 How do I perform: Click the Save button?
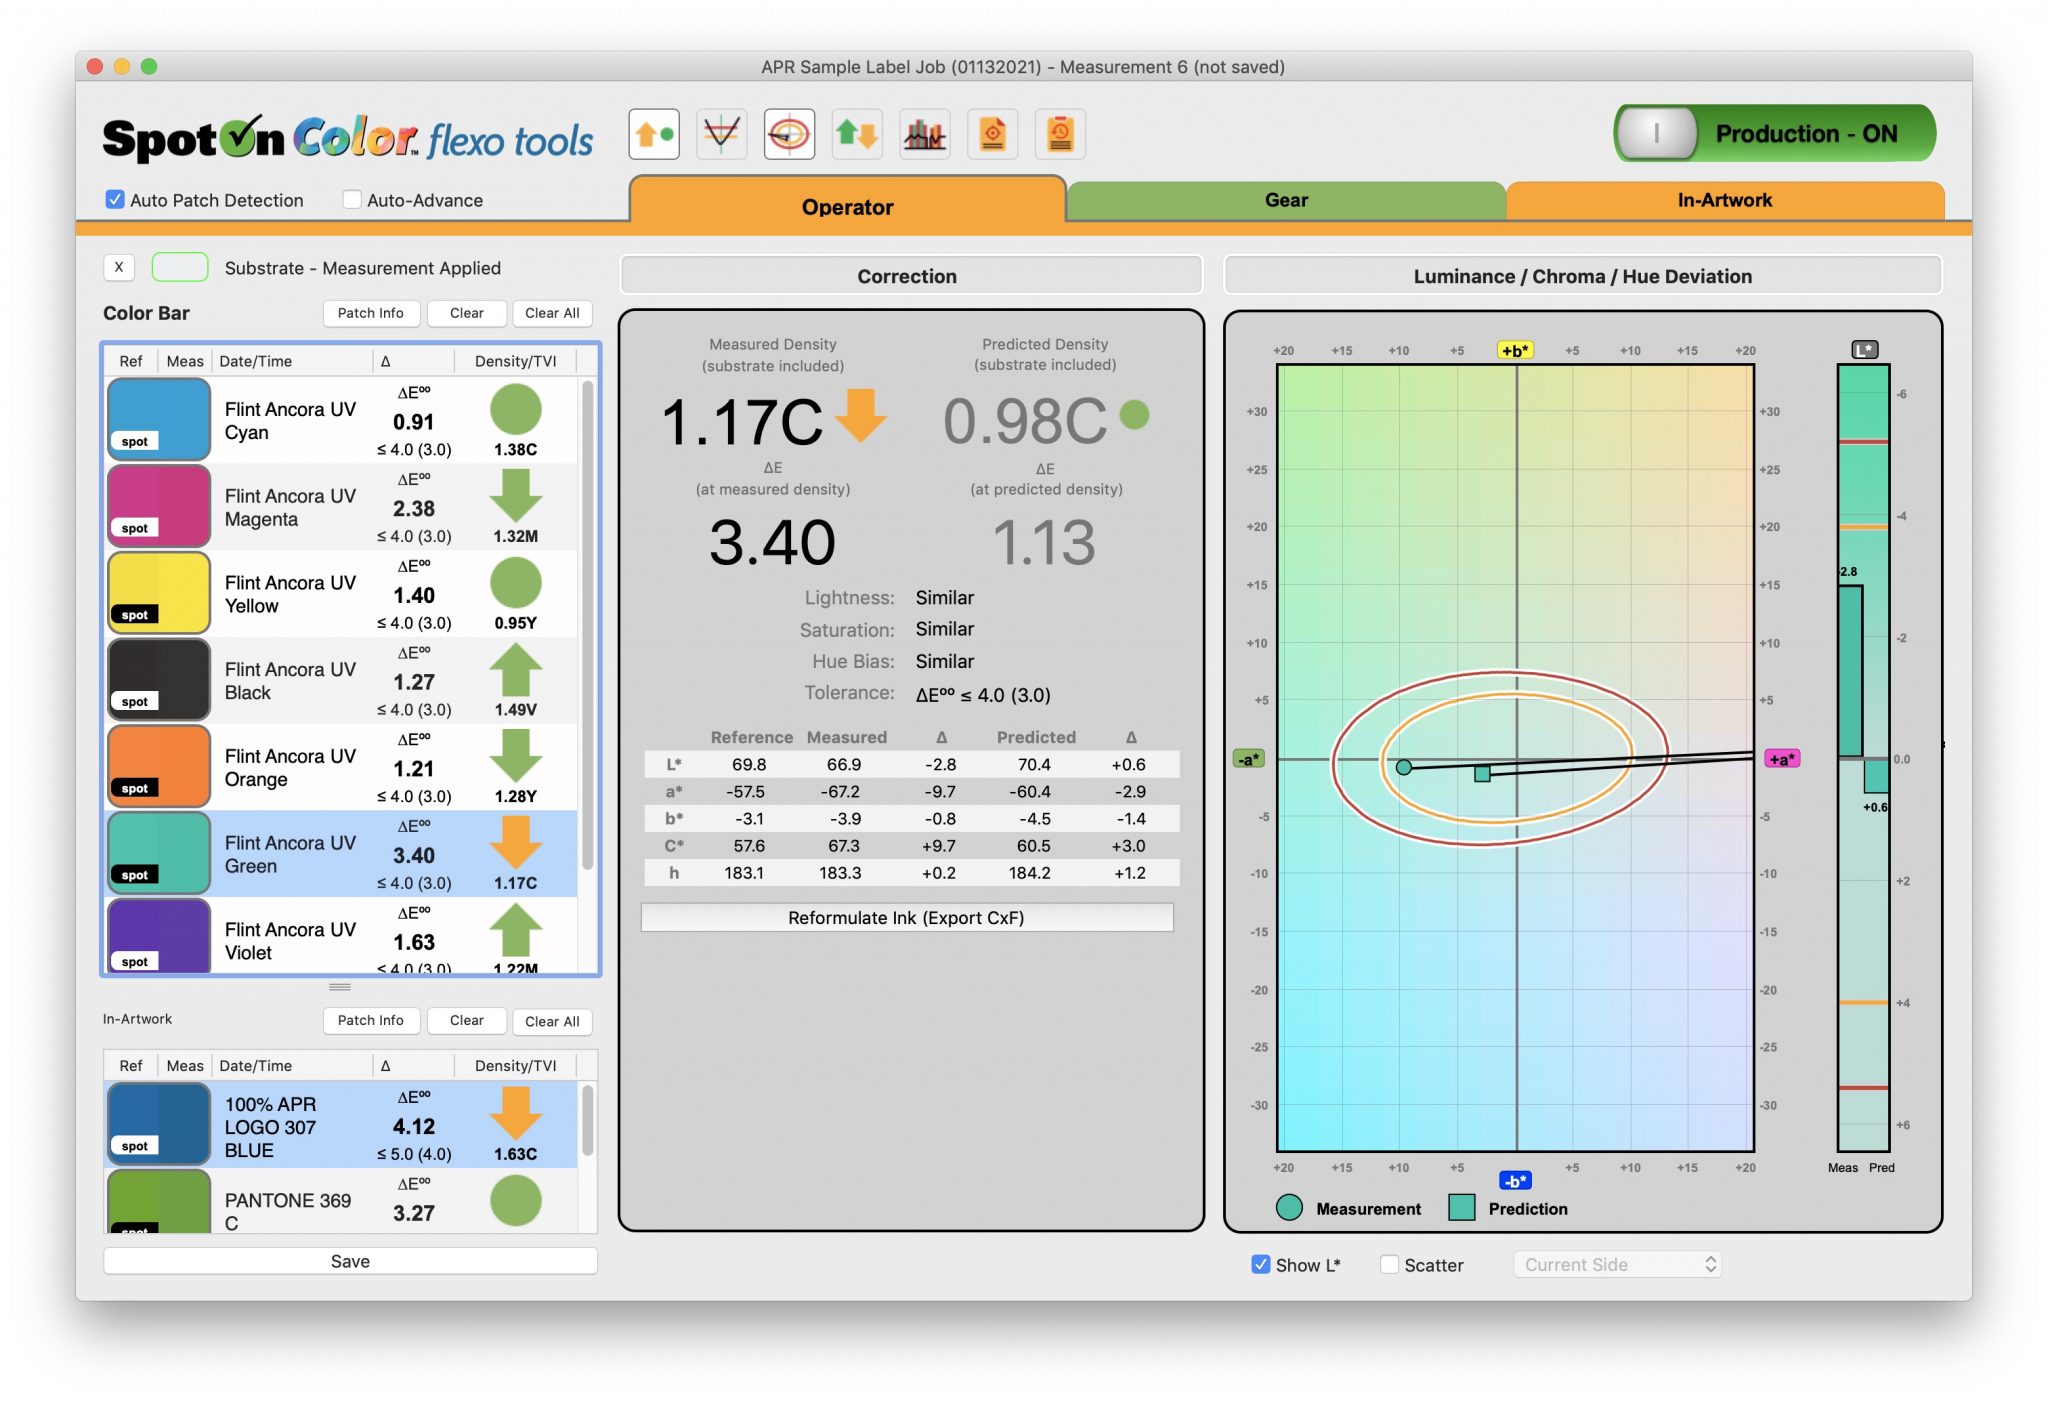coord(350,1261)
